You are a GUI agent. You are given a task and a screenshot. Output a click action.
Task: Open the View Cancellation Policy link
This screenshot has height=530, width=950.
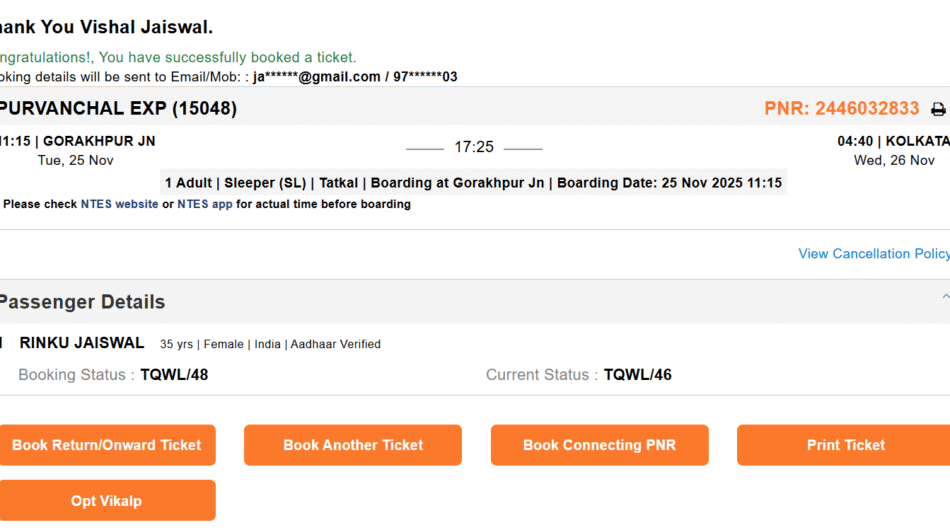[873, 254]
